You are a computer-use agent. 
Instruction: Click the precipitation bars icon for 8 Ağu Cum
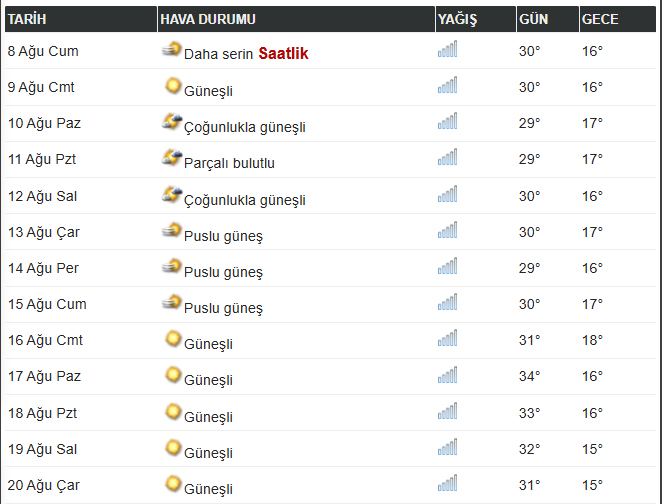coord(448,49)
